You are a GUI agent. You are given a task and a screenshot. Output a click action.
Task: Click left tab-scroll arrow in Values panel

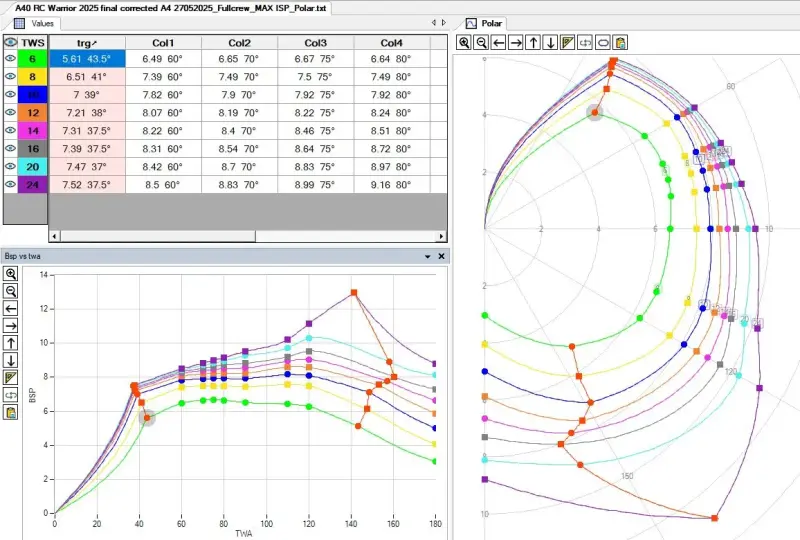click(432, 22)
